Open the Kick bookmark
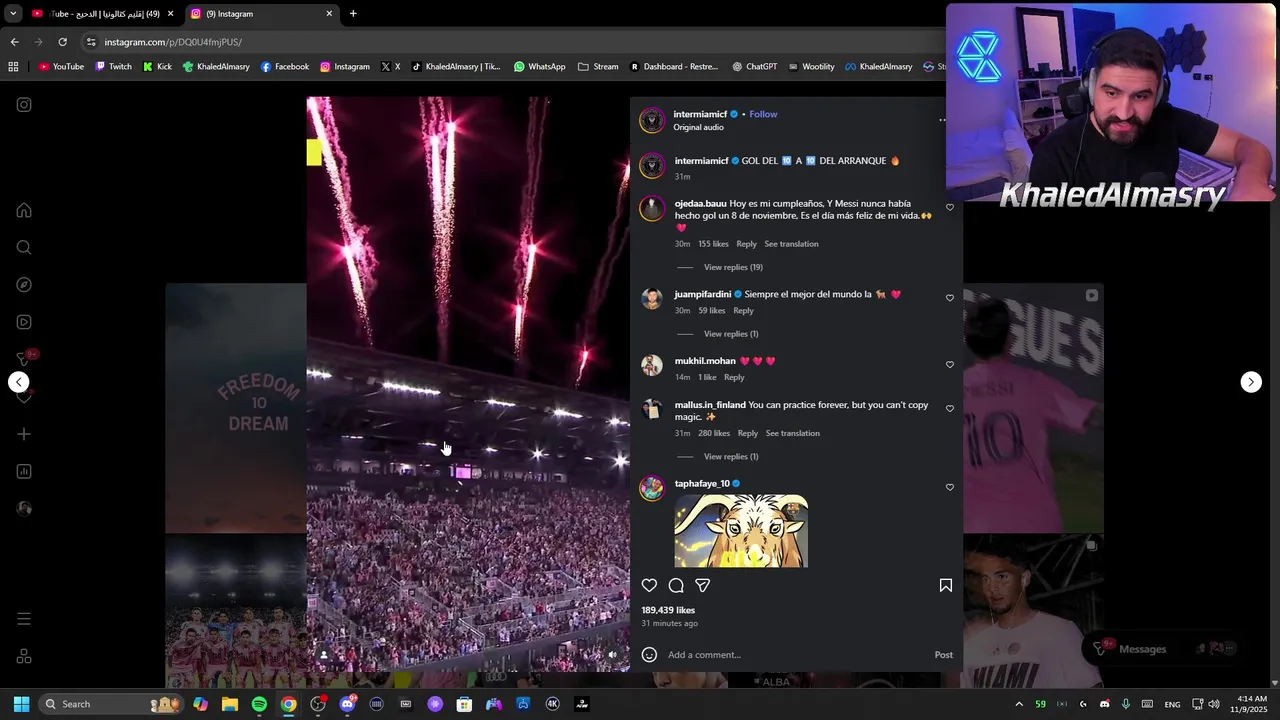Viewport: 1280px width, 720px height. pyautogui.click(x=157, y=67)
